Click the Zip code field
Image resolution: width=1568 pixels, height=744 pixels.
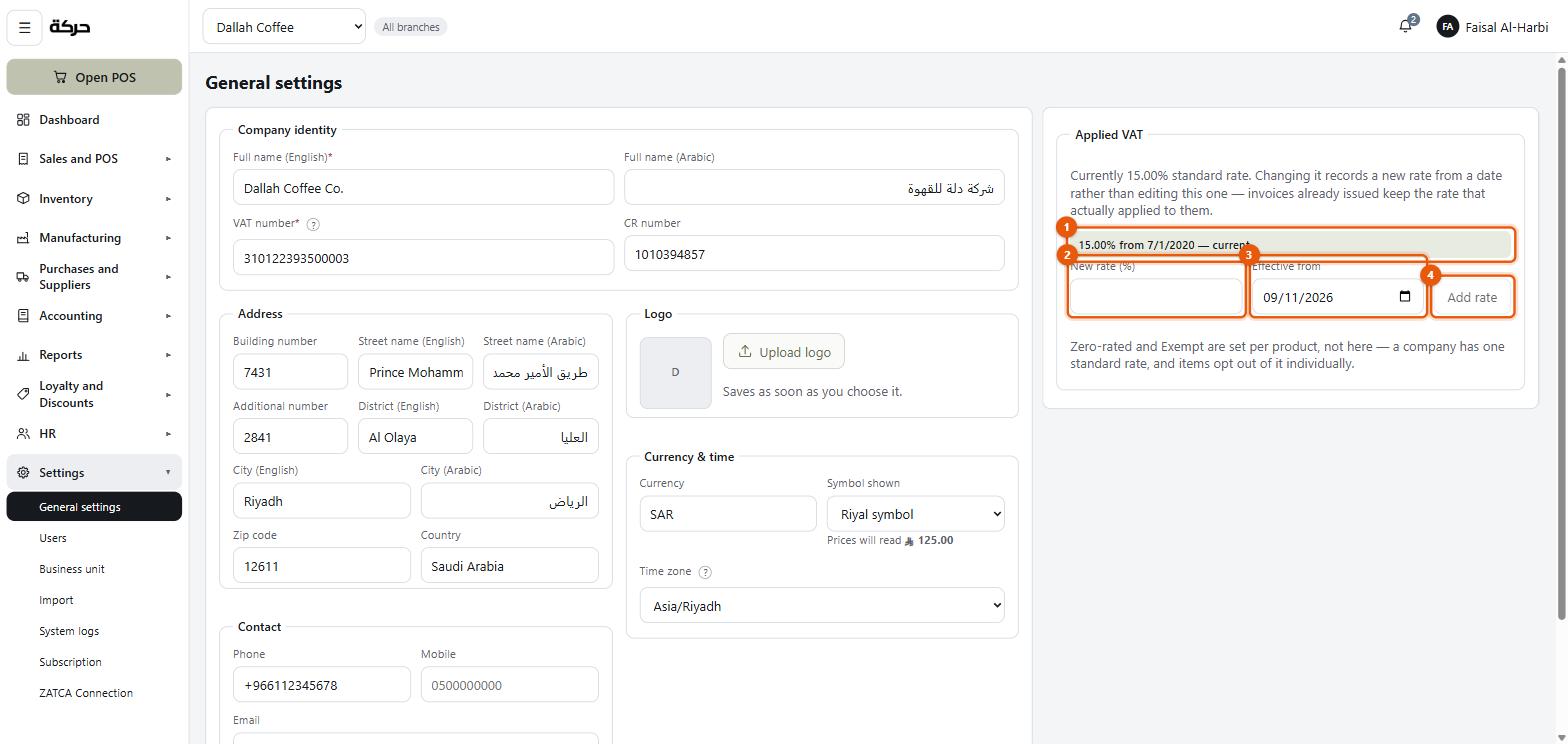[322, 566]
